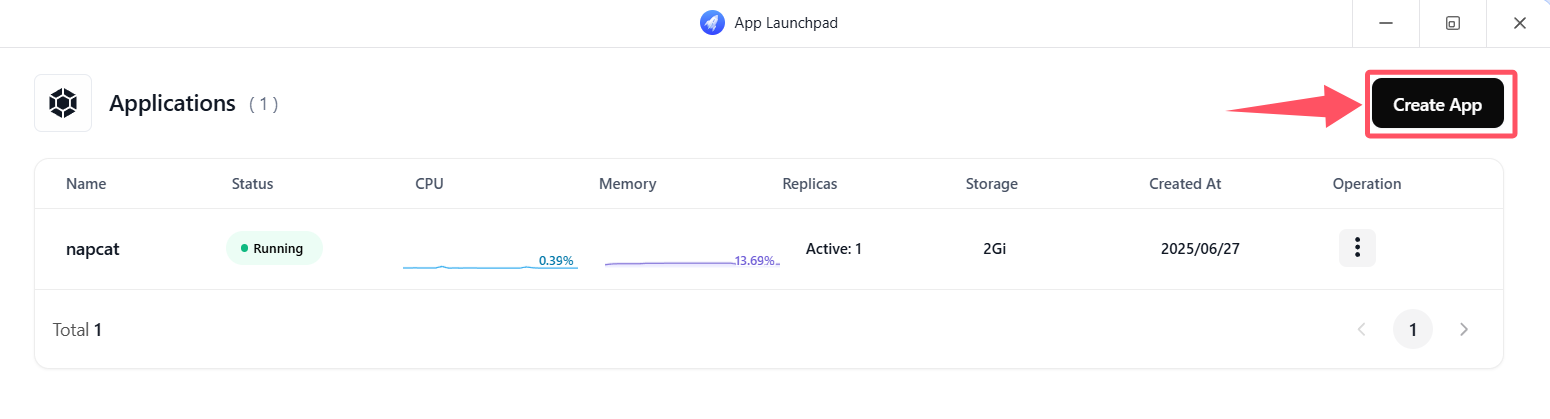
Task: Click the Status column header
Action: (252, 184)
